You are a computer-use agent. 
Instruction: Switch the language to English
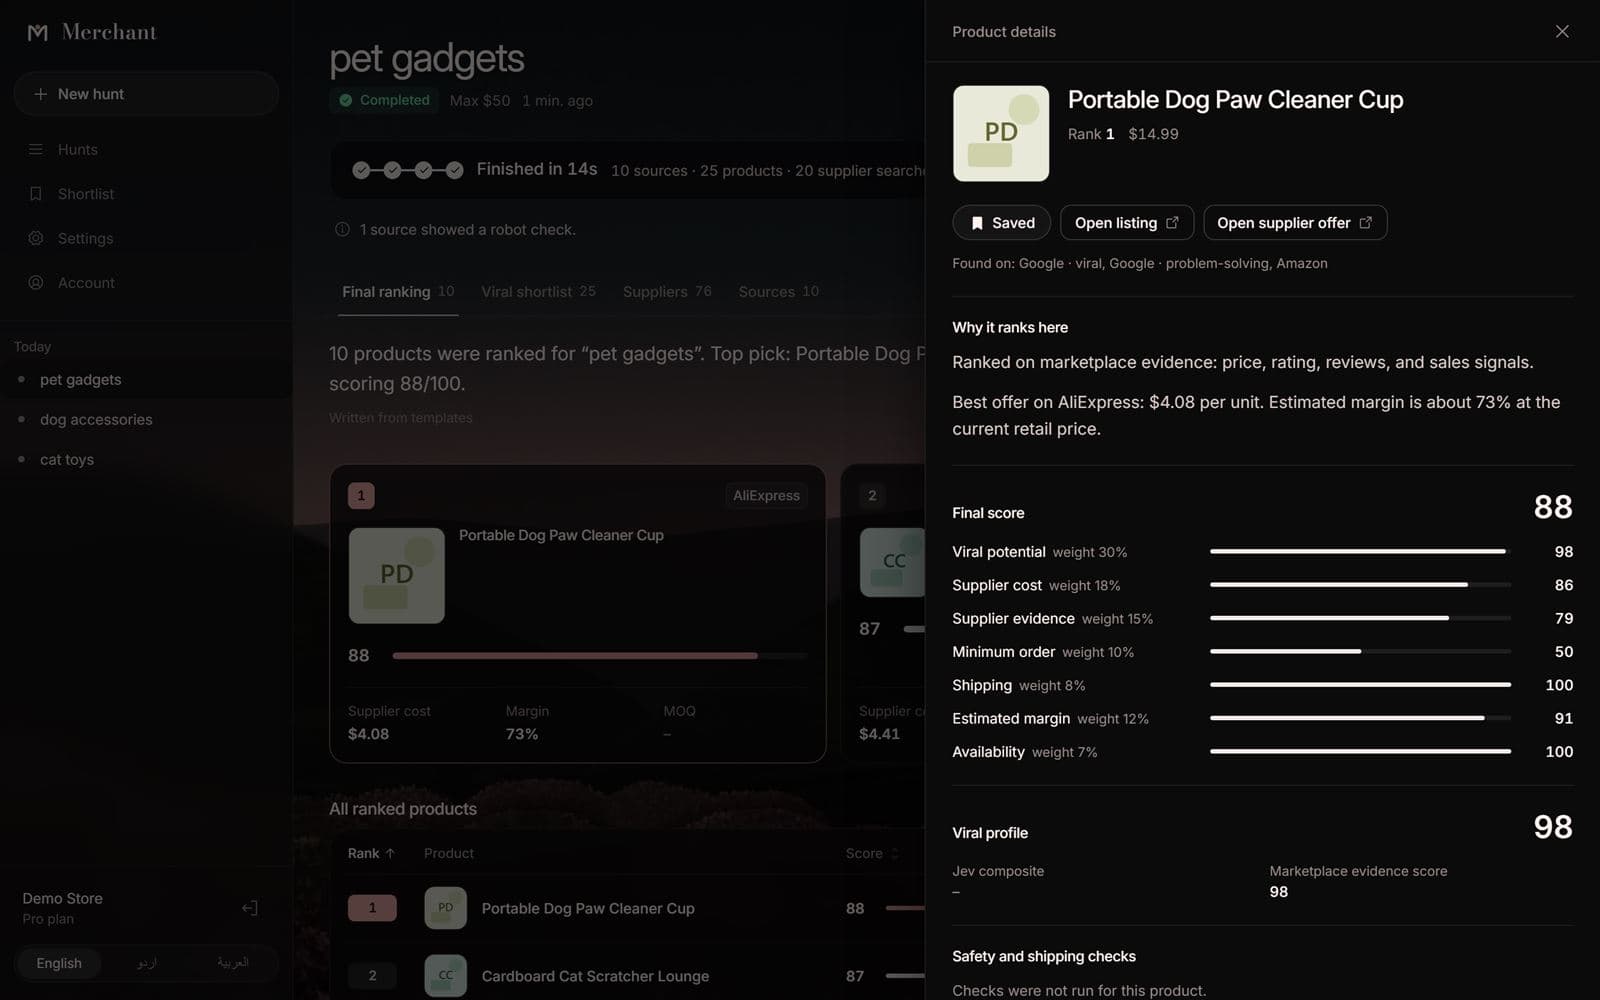tap(59, 963)
